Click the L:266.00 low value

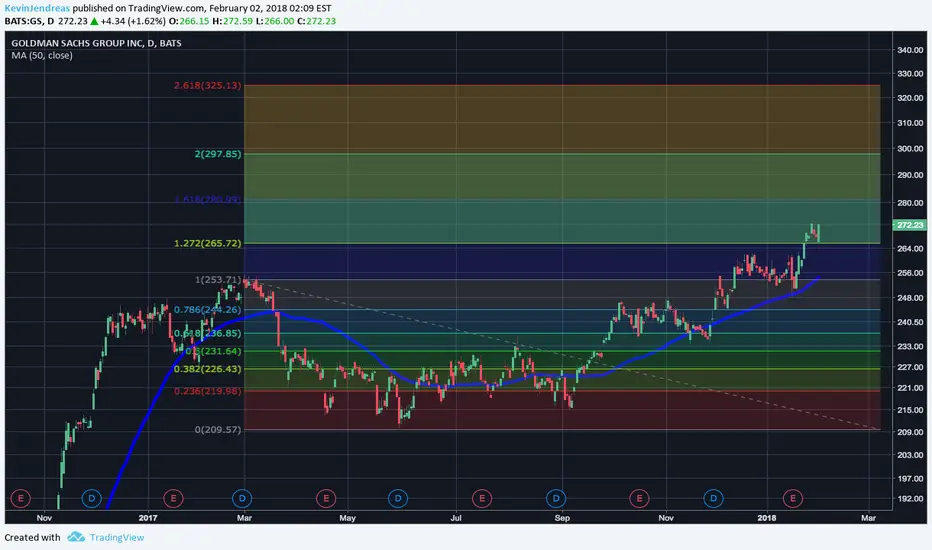click(275, 21)
